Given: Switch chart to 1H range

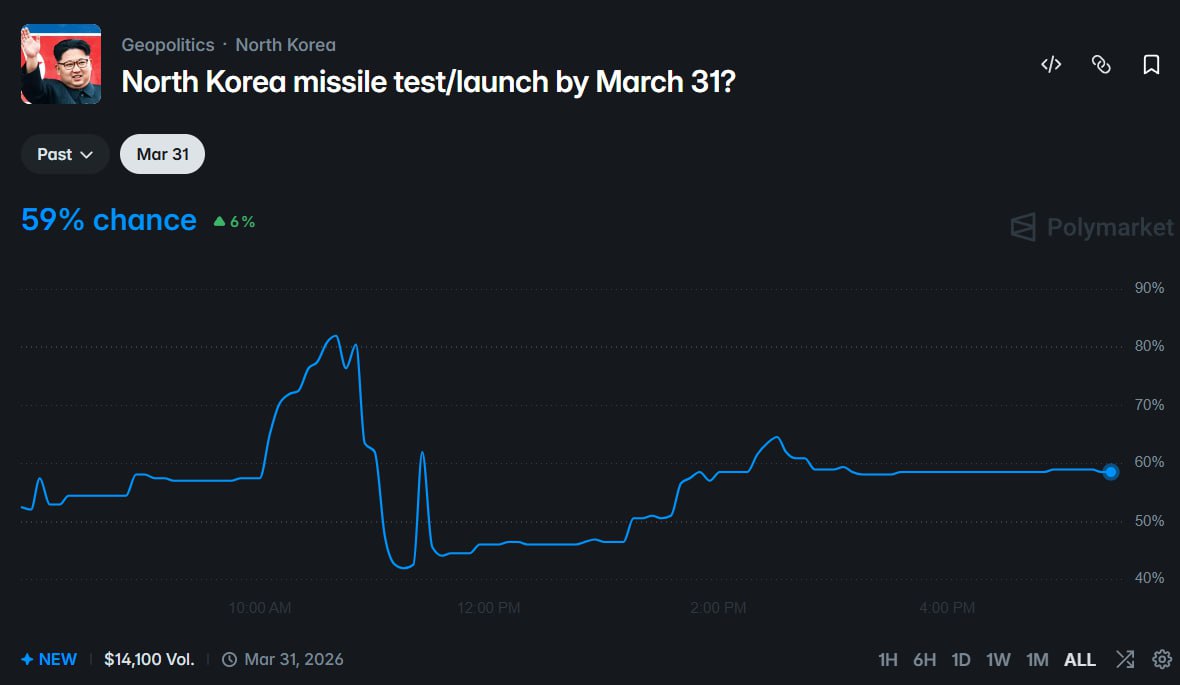Looking at the screenshot, I should pyautogui.click(x=887, y=659).
